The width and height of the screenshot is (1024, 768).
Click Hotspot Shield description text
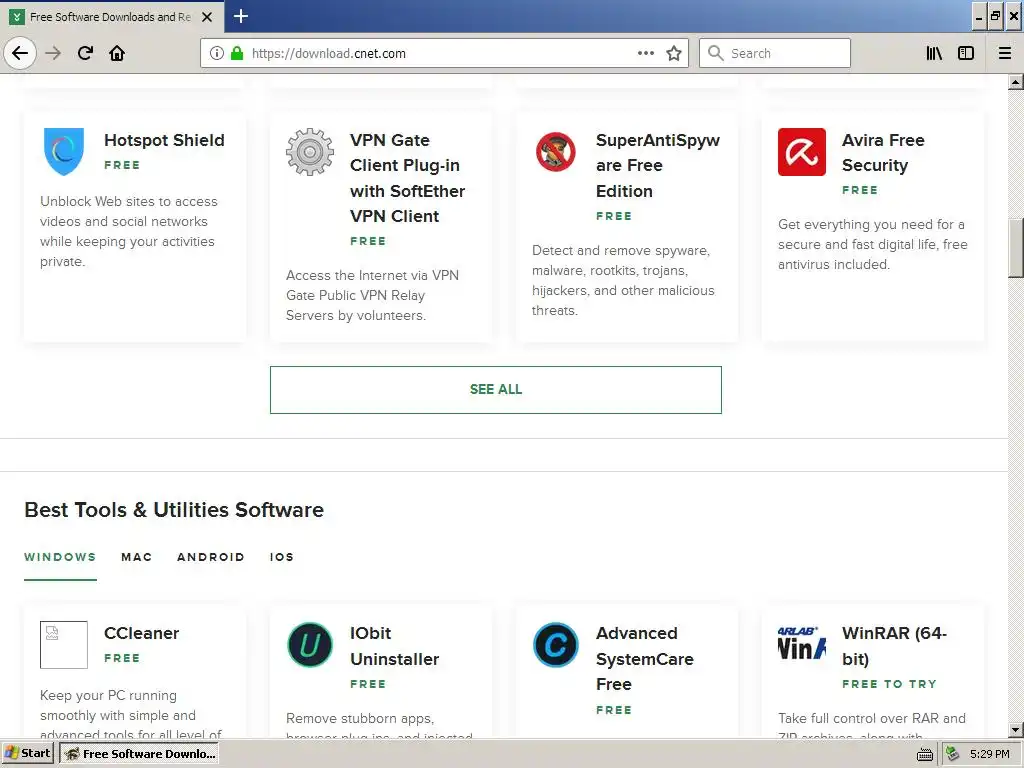129,231
